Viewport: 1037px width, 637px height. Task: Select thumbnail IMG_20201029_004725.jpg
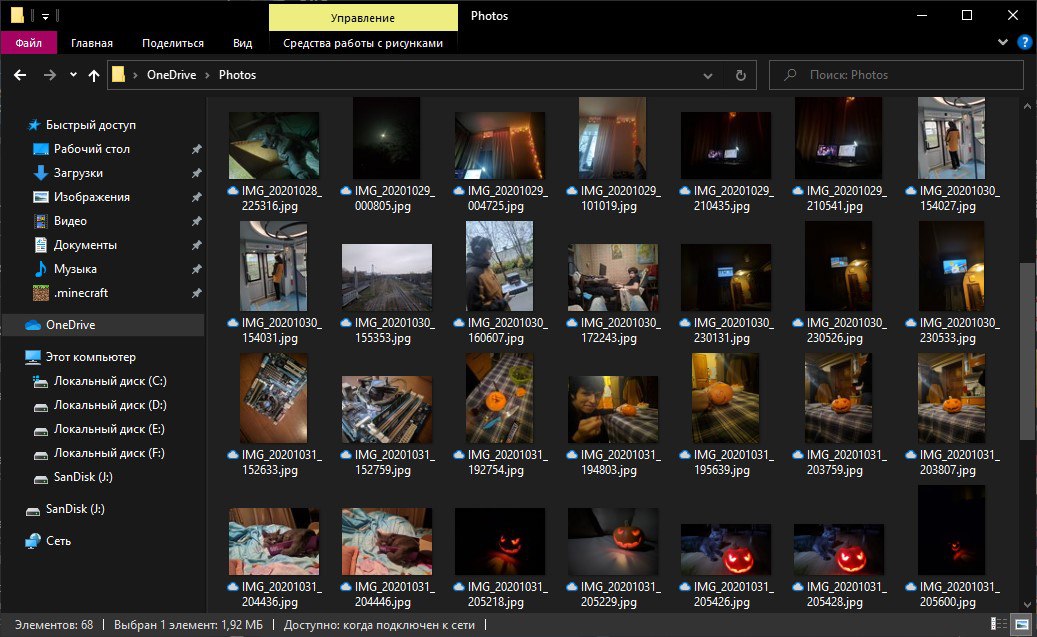click(x=500, y=146)
